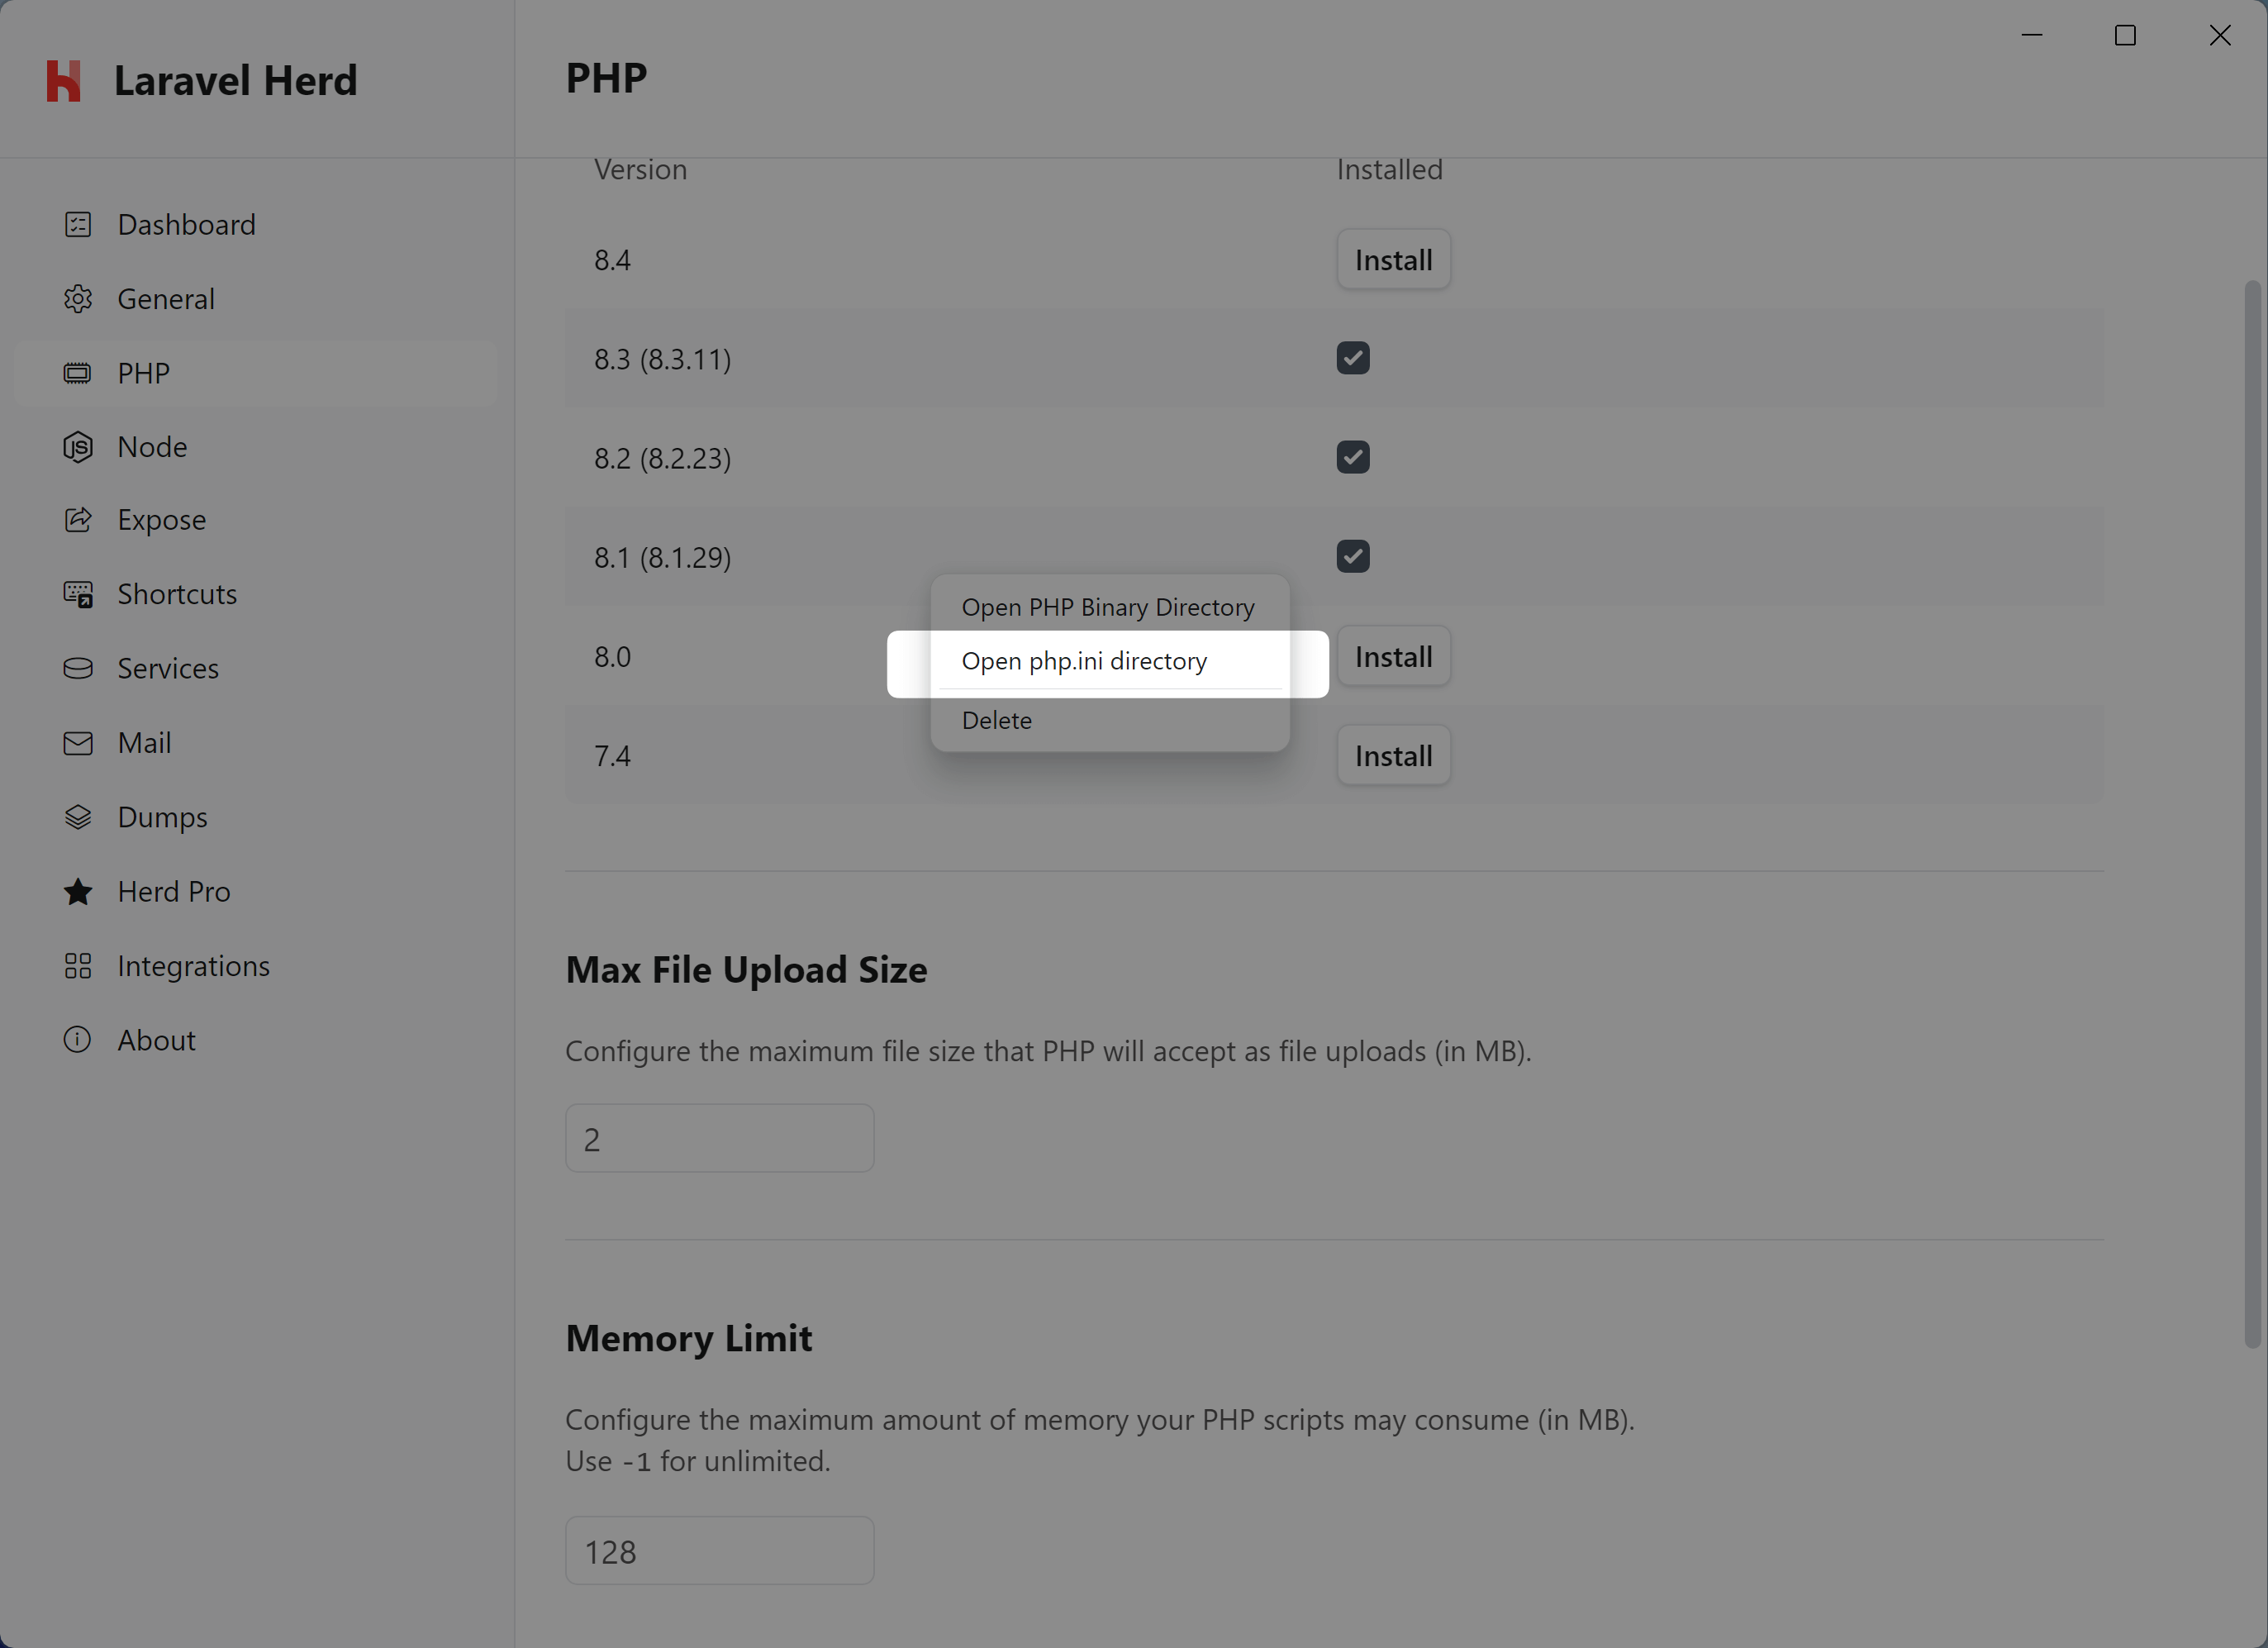Toggle the PHP 8.1 installed checkbox

point(1353,556)
